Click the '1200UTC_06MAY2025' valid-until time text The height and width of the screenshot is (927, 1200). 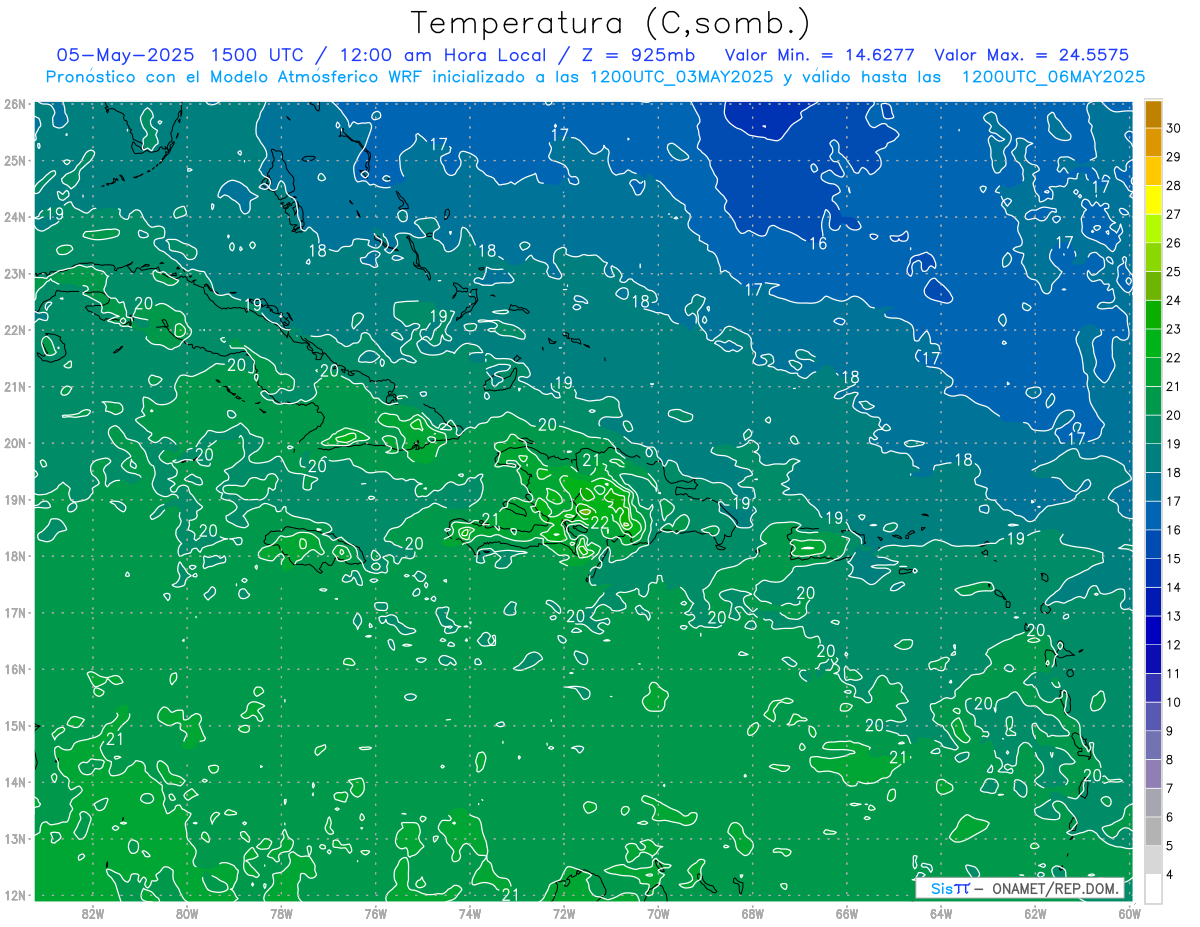click(x=1053, y=76)
